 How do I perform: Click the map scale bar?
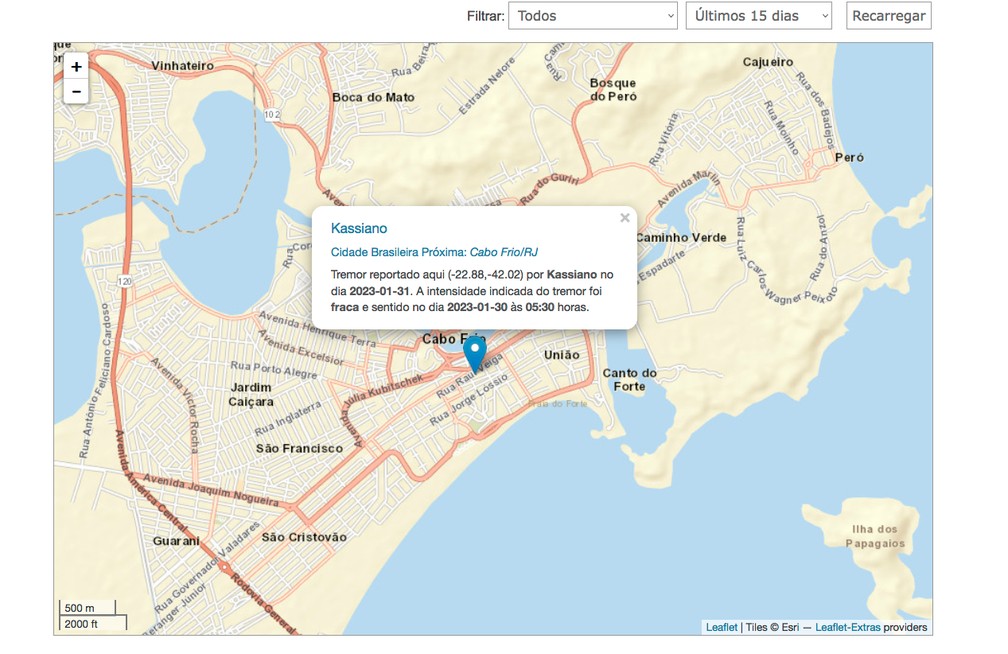point(88,615)
